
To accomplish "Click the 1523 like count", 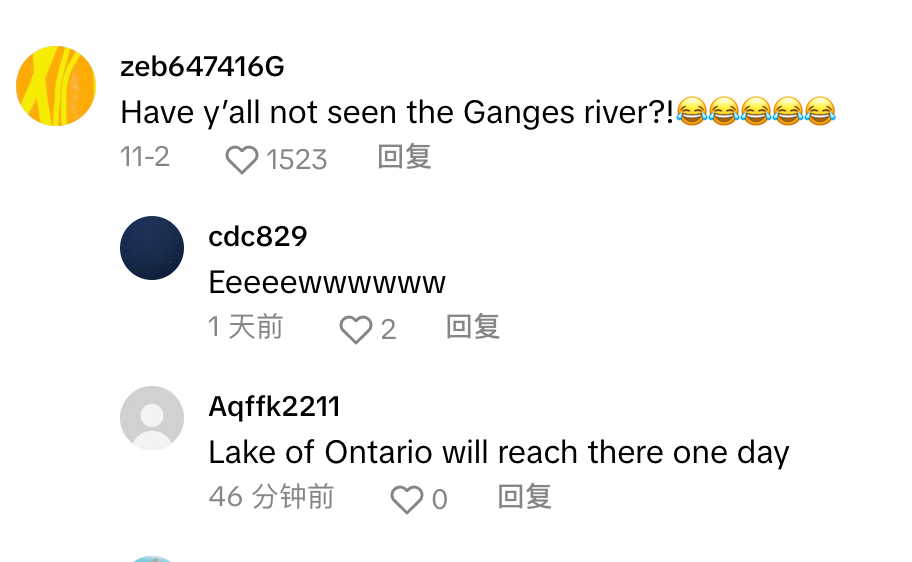I will [297, 159].
